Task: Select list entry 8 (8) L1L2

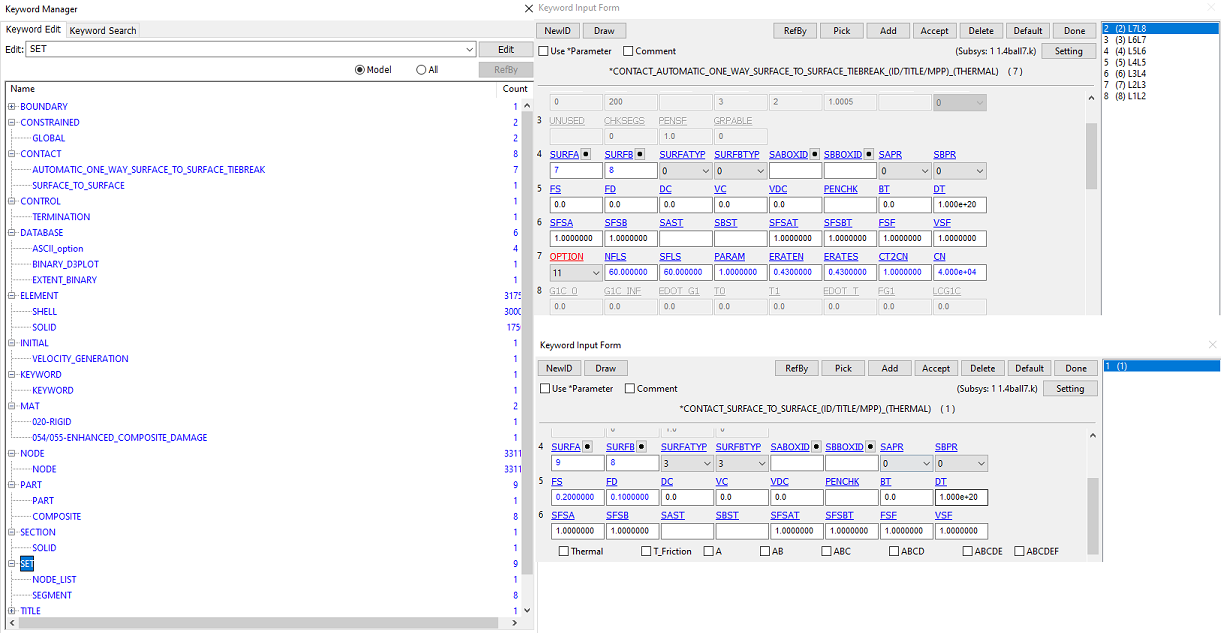Action: (1160, 96)
